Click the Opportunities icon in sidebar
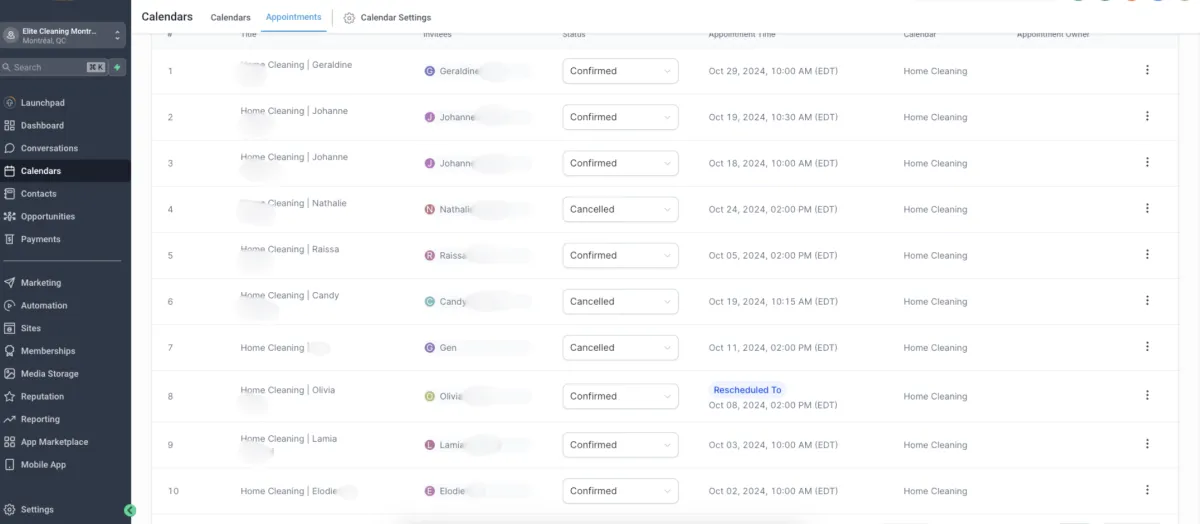 click(x=9, y=217)
